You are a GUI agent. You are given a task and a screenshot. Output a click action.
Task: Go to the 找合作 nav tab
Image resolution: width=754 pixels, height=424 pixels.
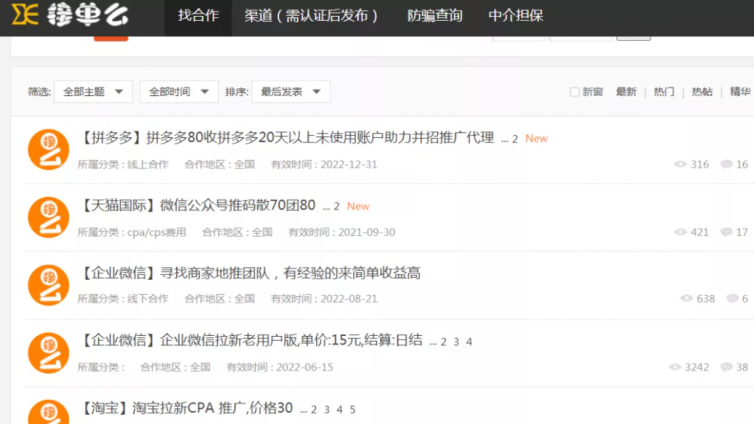(198, 16)
